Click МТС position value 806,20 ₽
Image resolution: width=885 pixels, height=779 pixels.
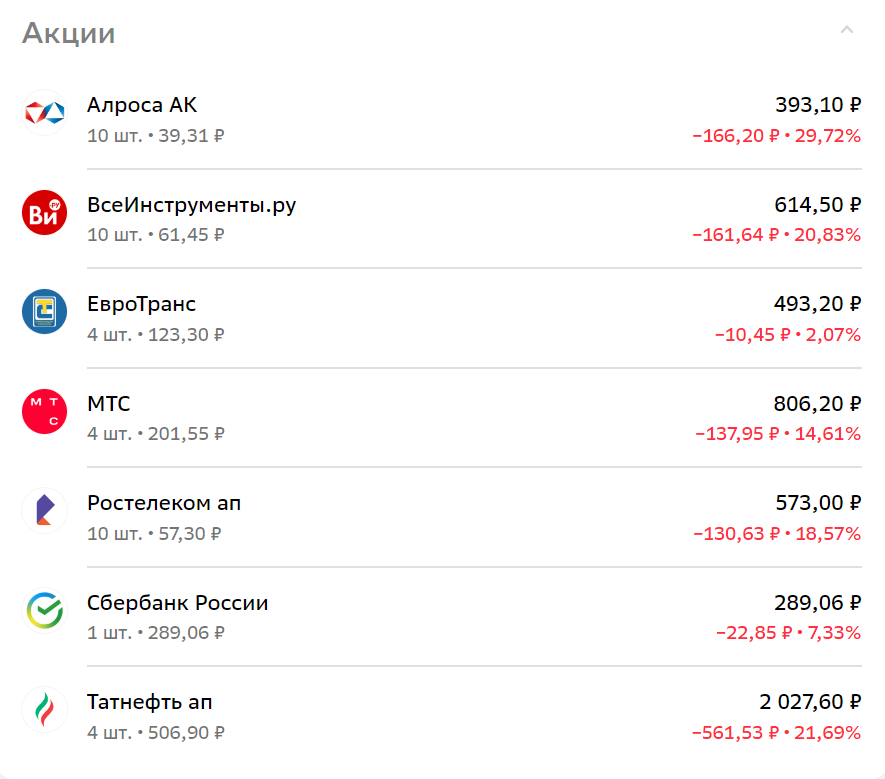pyautogui.click(x=817, y=404)
